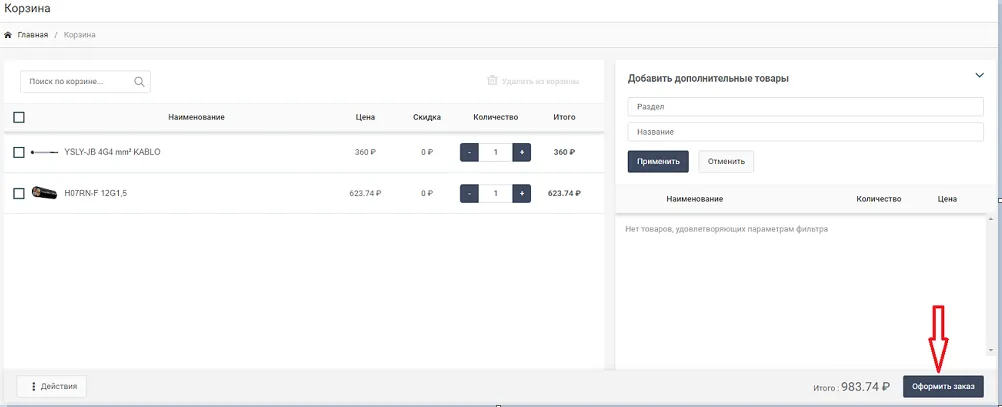Open the 'Раздел' dropdown field
The image size is (1002, 407).
click(805, 107)
